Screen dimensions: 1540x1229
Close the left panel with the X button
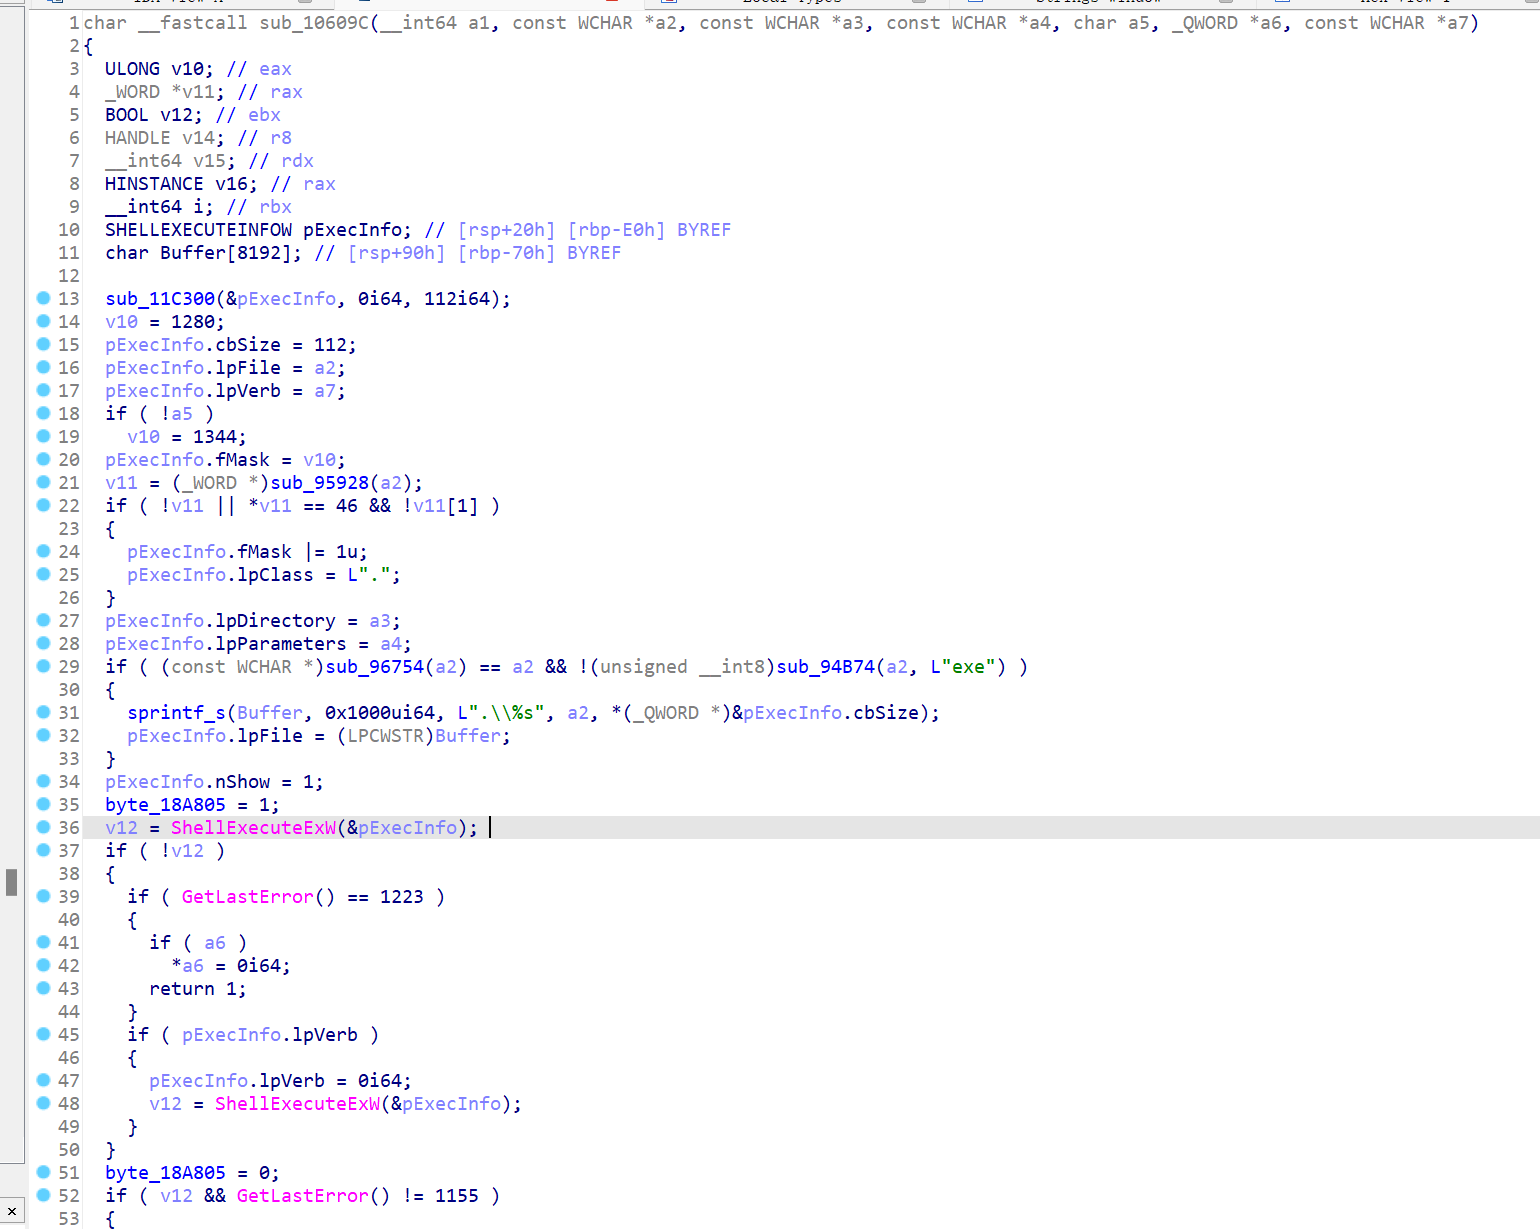(x=11, y=1211)
